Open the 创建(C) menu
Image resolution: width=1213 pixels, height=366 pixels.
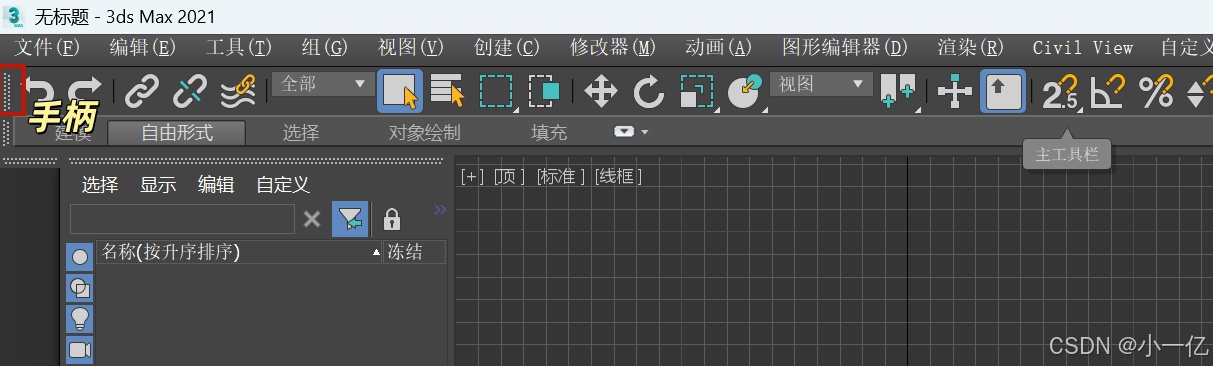[506, 48]
